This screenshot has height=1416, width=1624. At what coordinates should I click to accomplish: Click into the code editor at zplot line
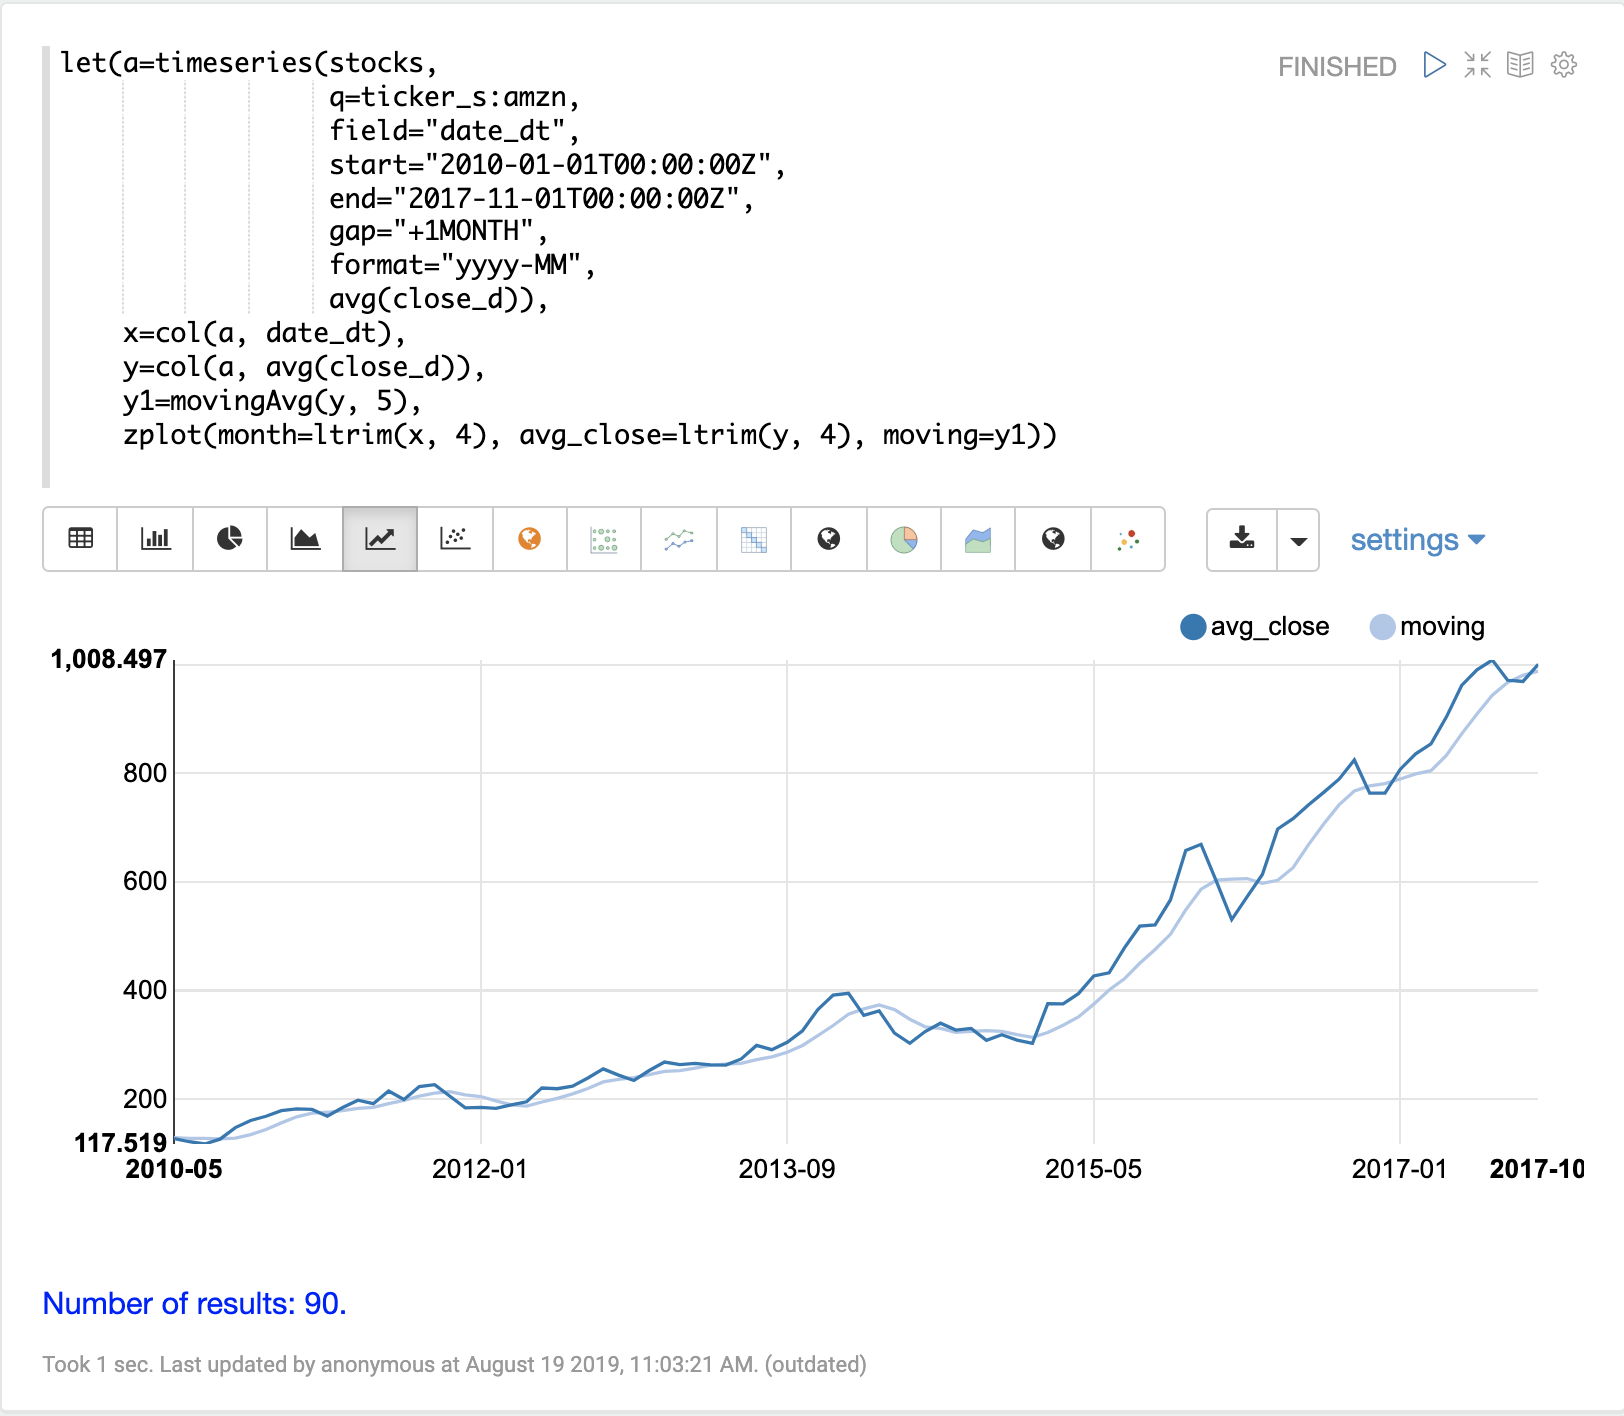point(589,436)
